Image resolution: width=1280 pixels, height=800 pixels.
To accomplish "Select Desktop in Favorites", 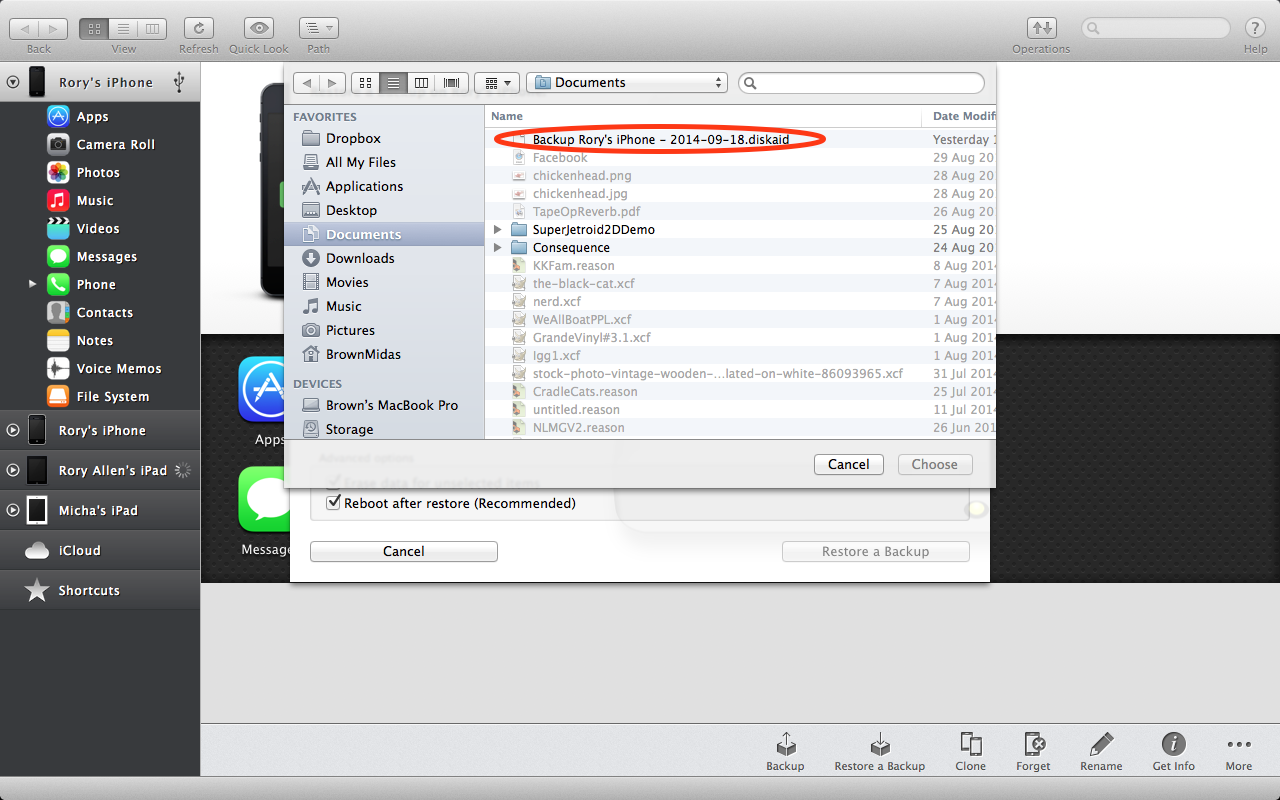I will point(339,210).
